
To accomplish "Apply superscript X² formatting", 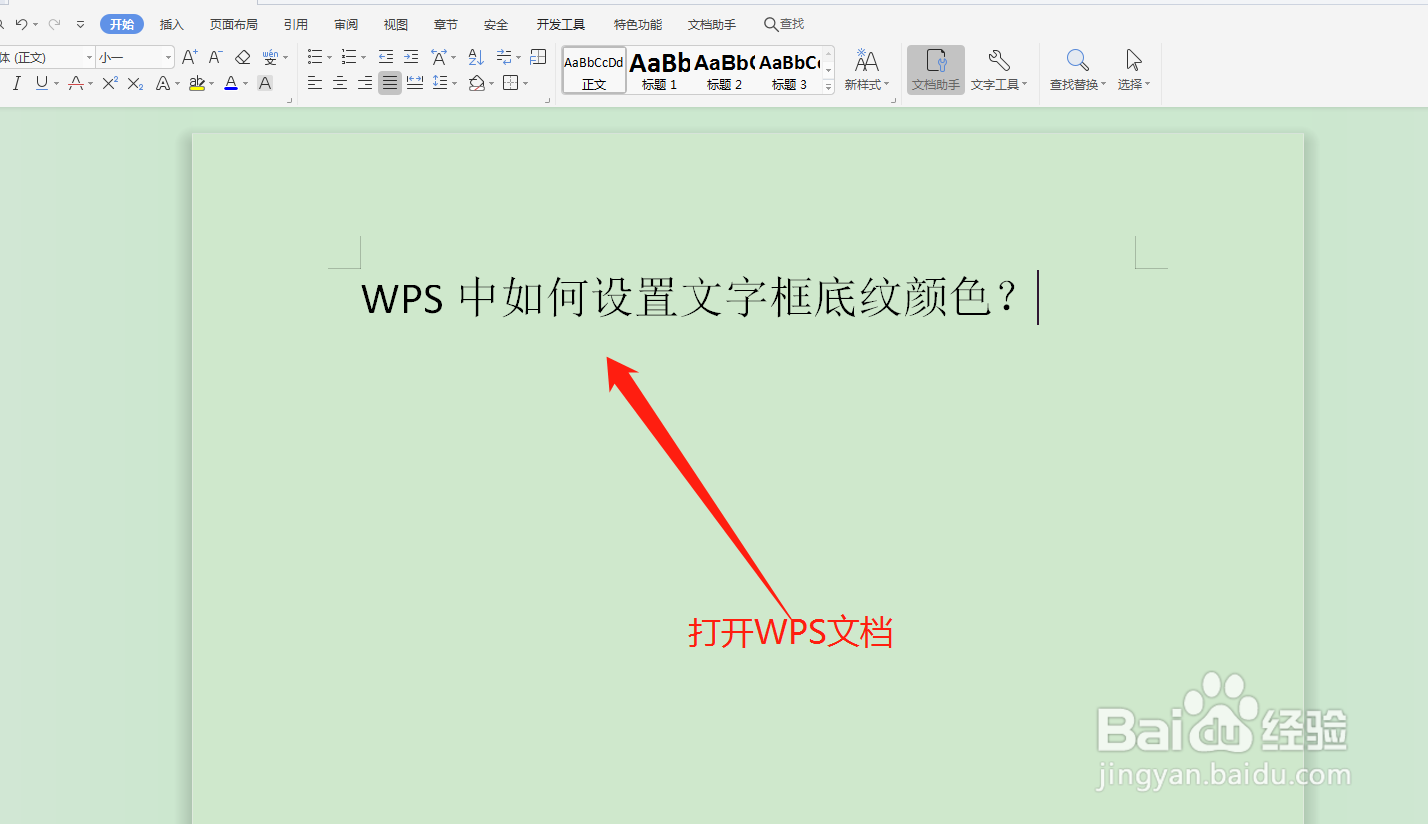I will click(110, 83).
